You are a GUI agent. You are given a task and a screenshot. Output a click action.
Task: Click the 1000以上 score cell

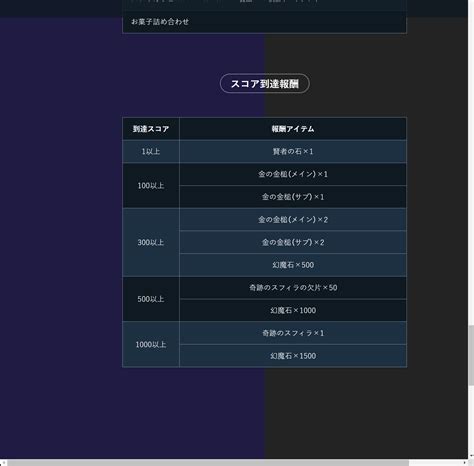151,344
